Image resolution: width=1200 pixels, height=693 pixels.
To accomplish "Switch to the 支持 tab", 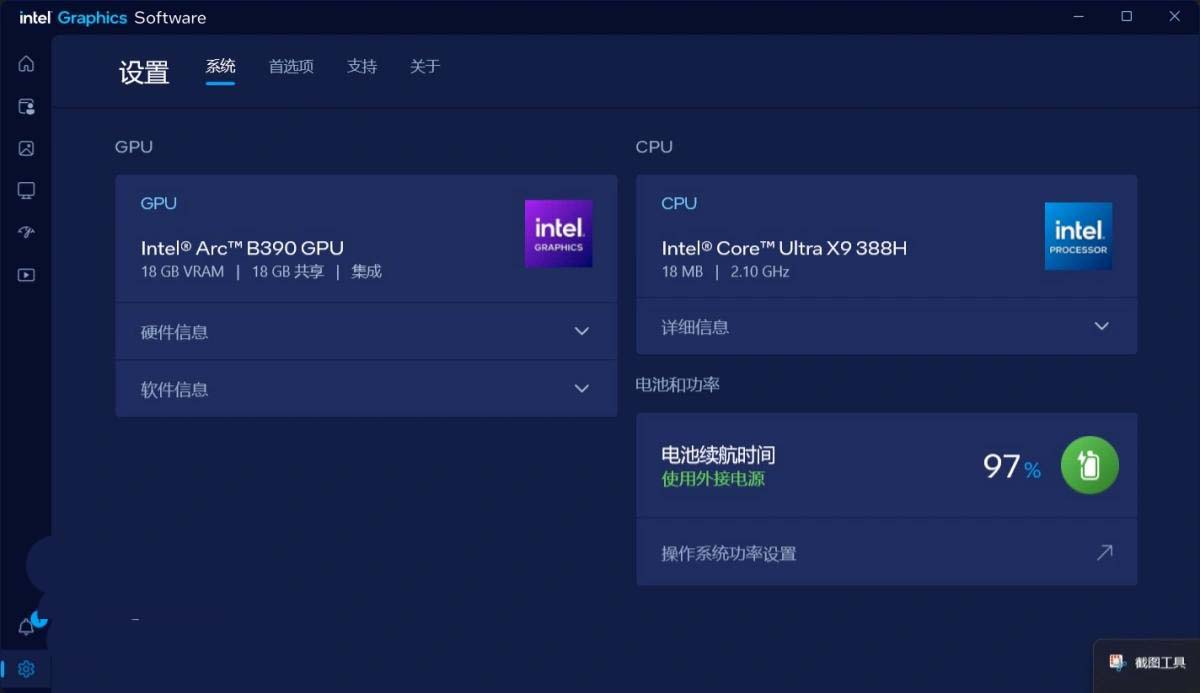I will coord(362,66).
